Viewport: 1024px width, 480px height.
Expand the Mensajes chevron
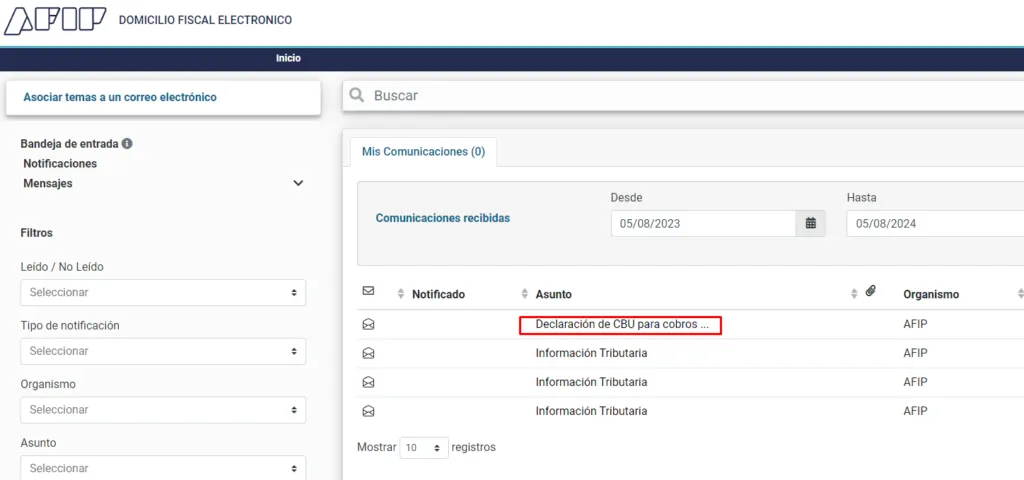pos(298,184)
